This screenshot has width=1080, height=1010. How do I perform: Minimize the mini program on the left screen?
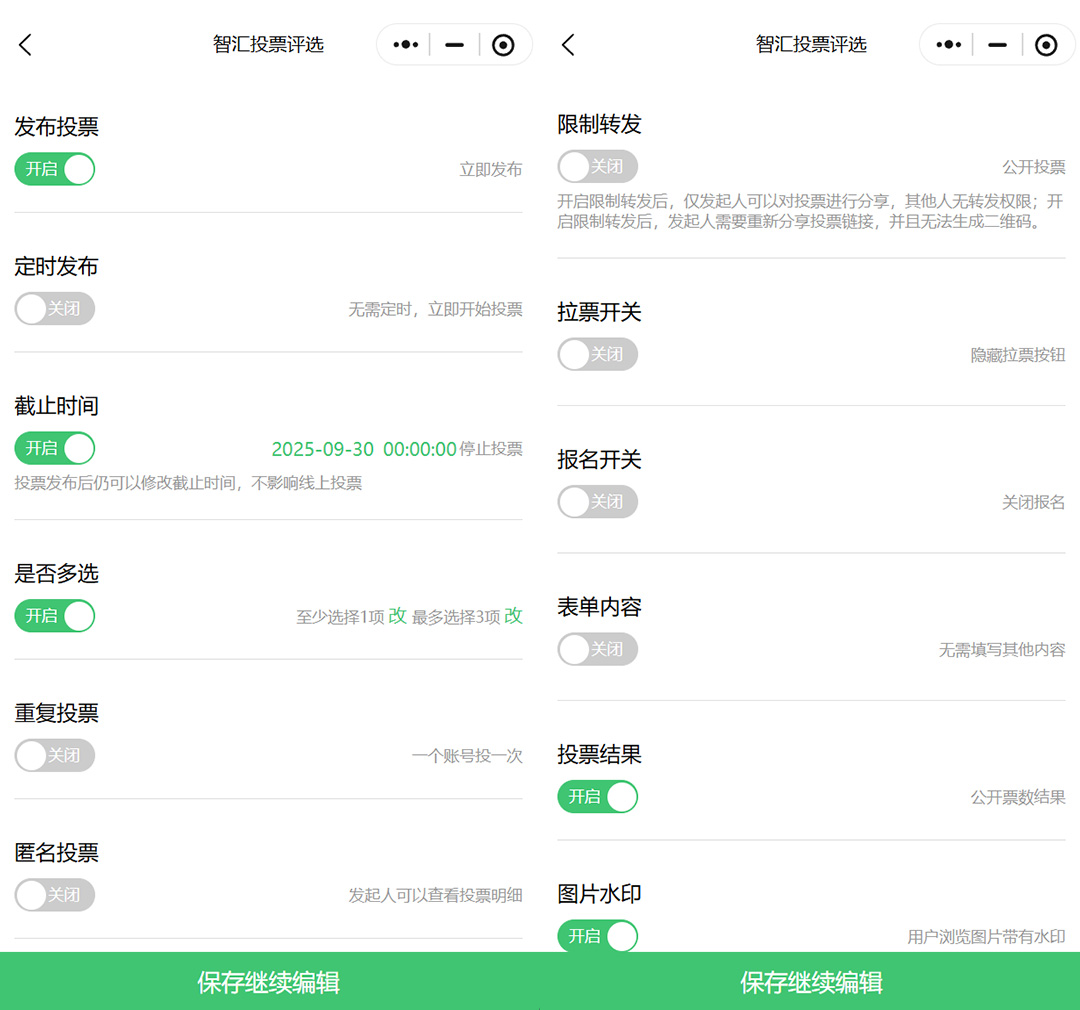(455, 45)
